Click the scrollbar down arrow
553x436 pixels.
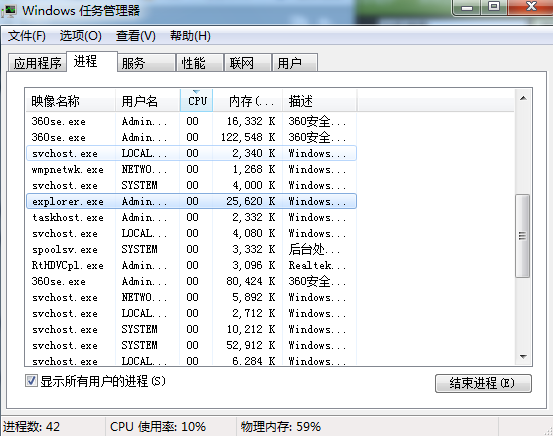[x=523, y=357]
